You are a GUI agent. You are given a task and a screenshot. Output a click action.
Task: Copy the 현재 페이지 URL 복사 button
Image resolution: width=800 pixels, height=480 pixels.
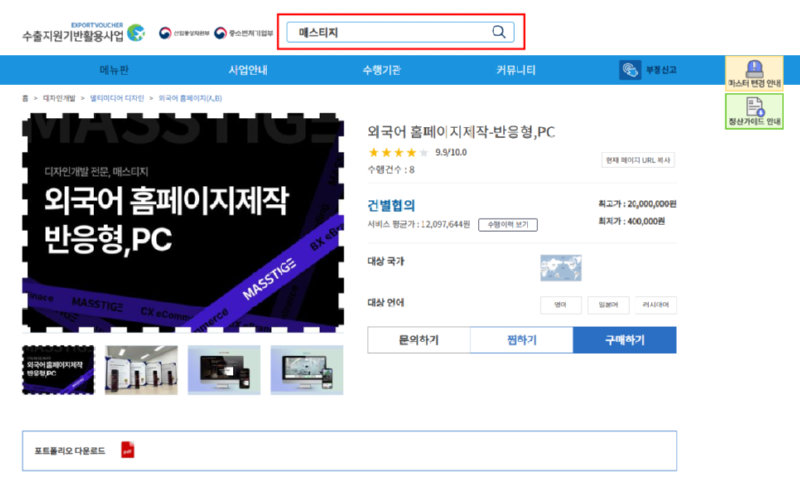[x=638, y=160]
